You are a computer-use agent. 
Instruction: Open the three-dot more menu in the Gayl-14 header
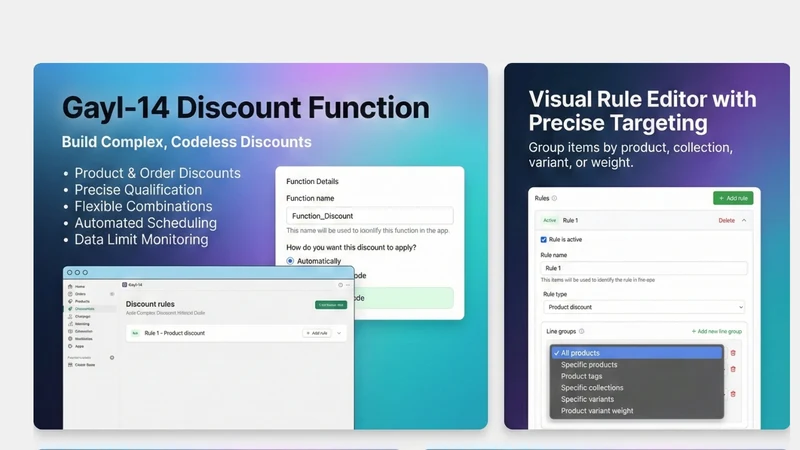(x=348, y=285)
